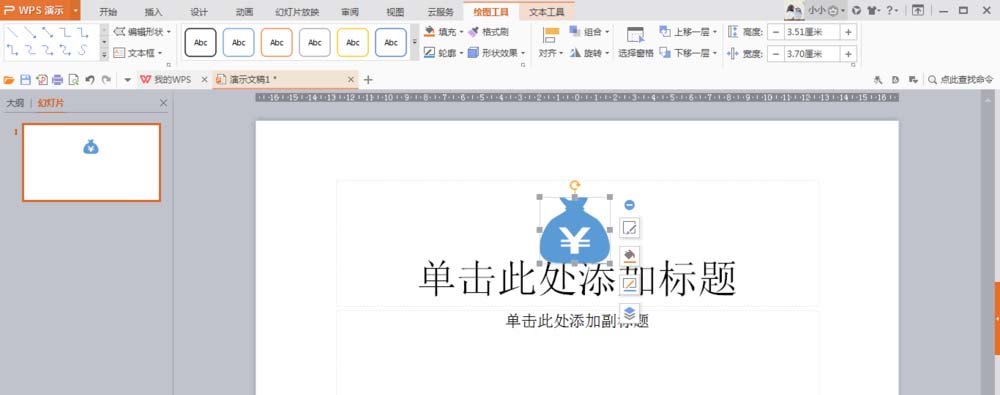Add a new document tab with plus button
This screenshot has height=395, width=1000.
click(x=368, y=80)
